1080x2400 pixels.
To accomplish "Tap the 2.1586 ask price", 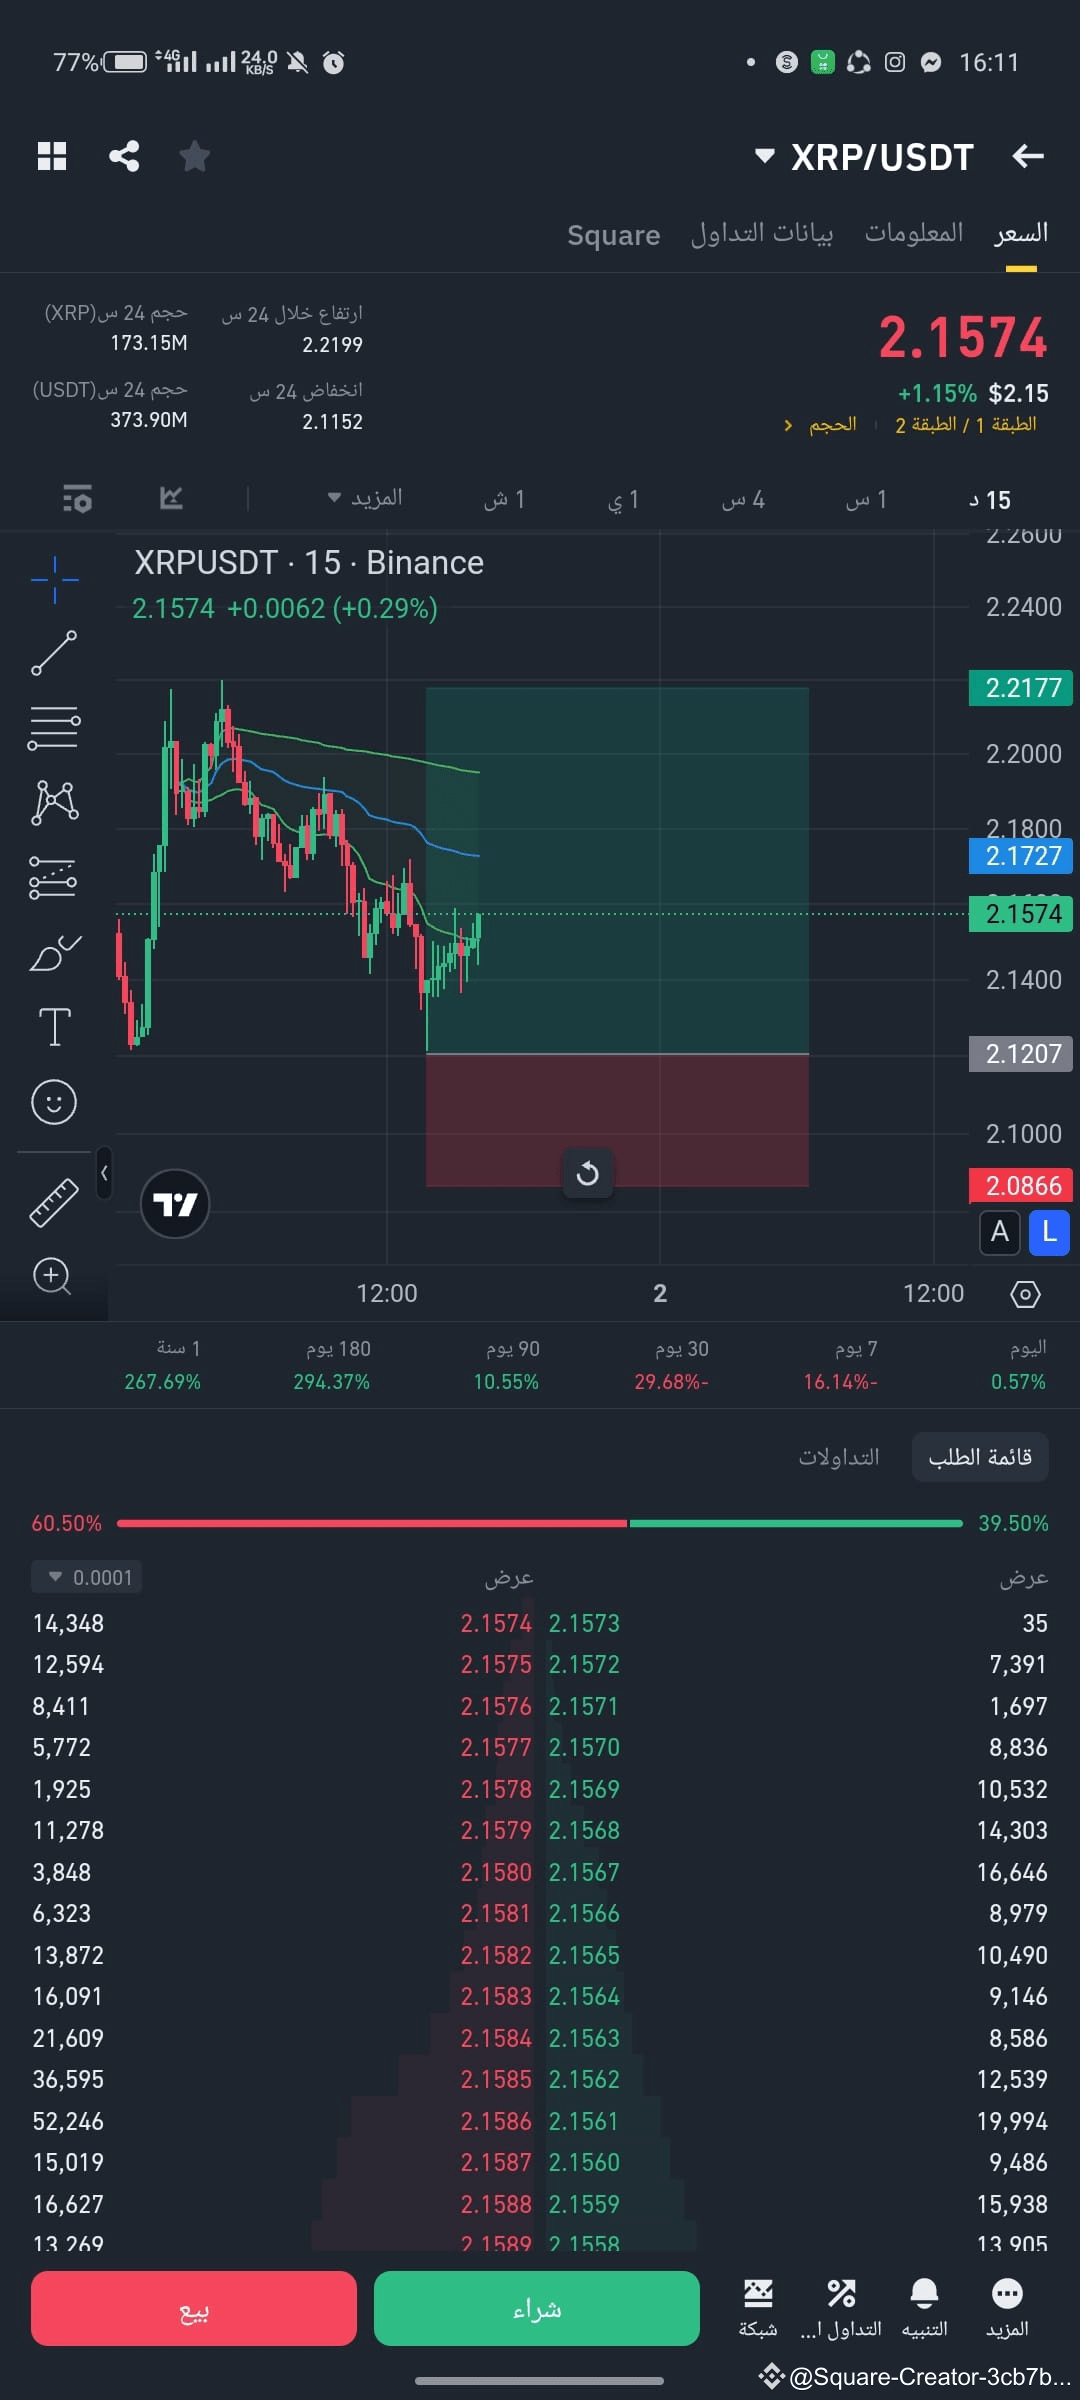I will click(496, 2121).
